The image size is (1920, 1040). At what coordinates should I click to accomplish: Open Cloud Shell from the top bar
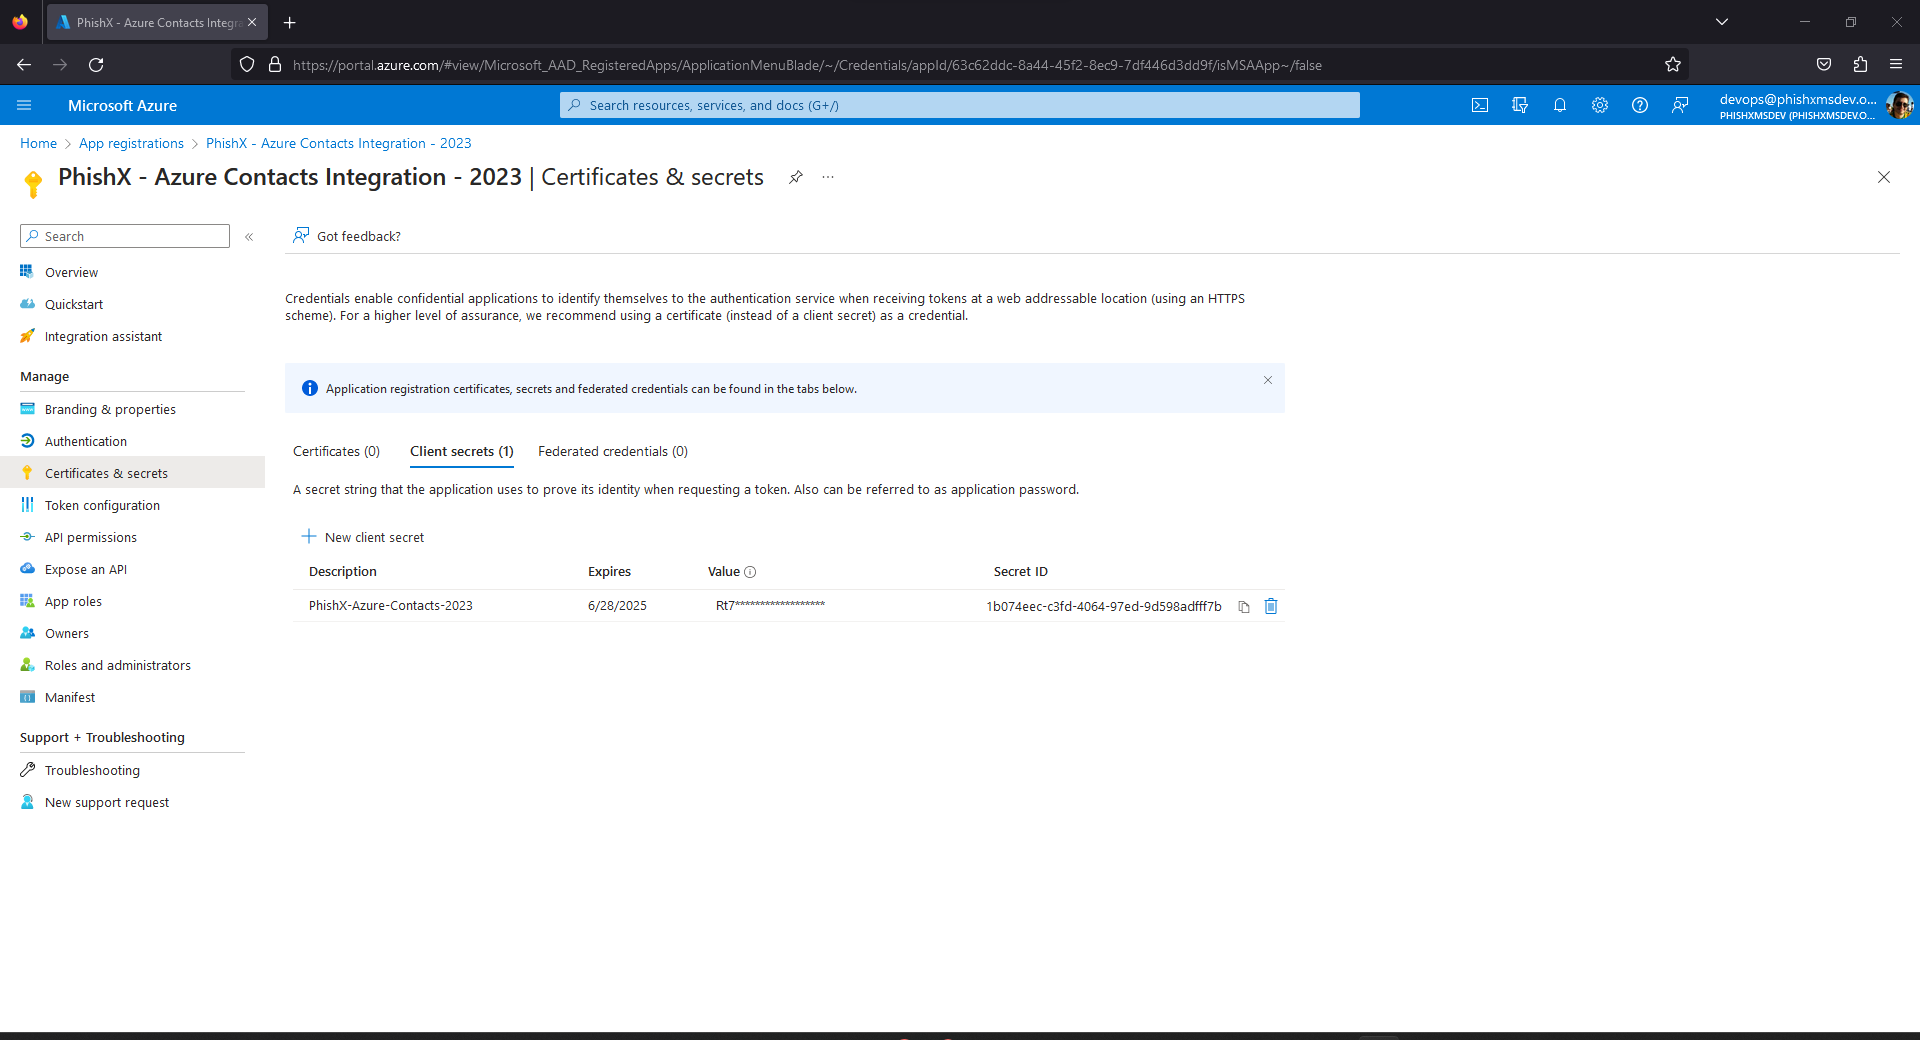(1480, 105)
